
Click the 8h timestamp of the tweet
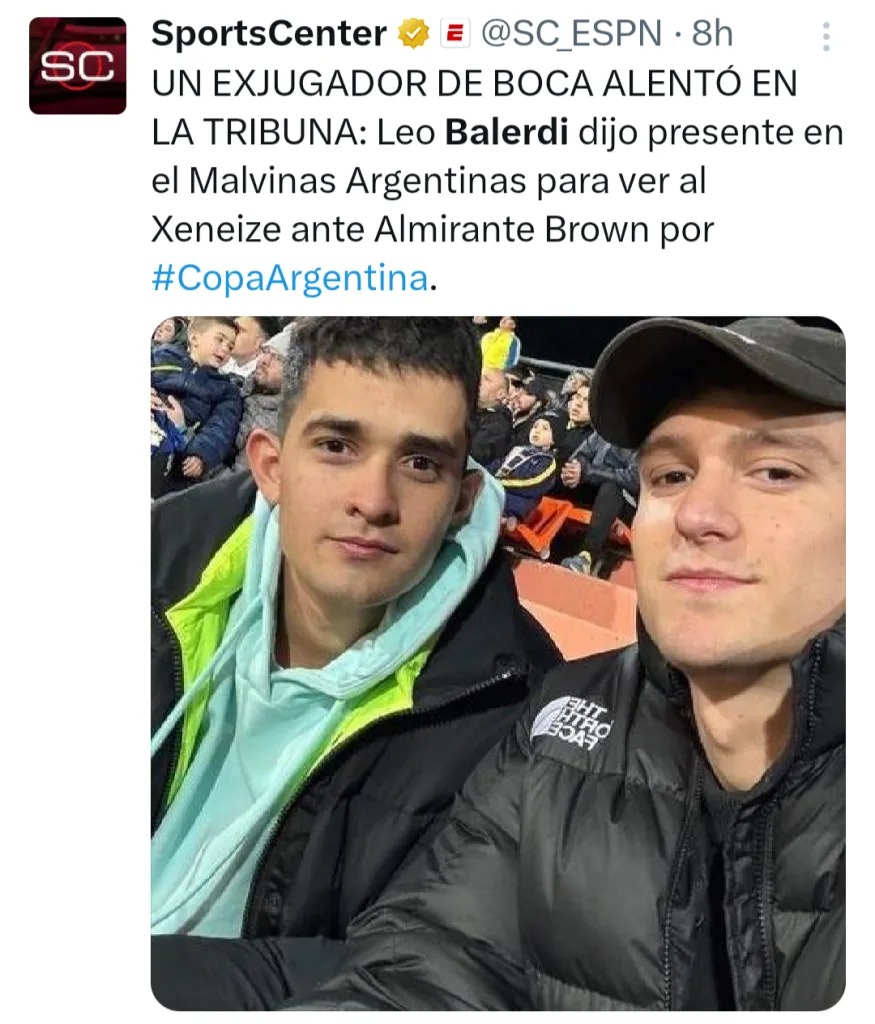712,33
